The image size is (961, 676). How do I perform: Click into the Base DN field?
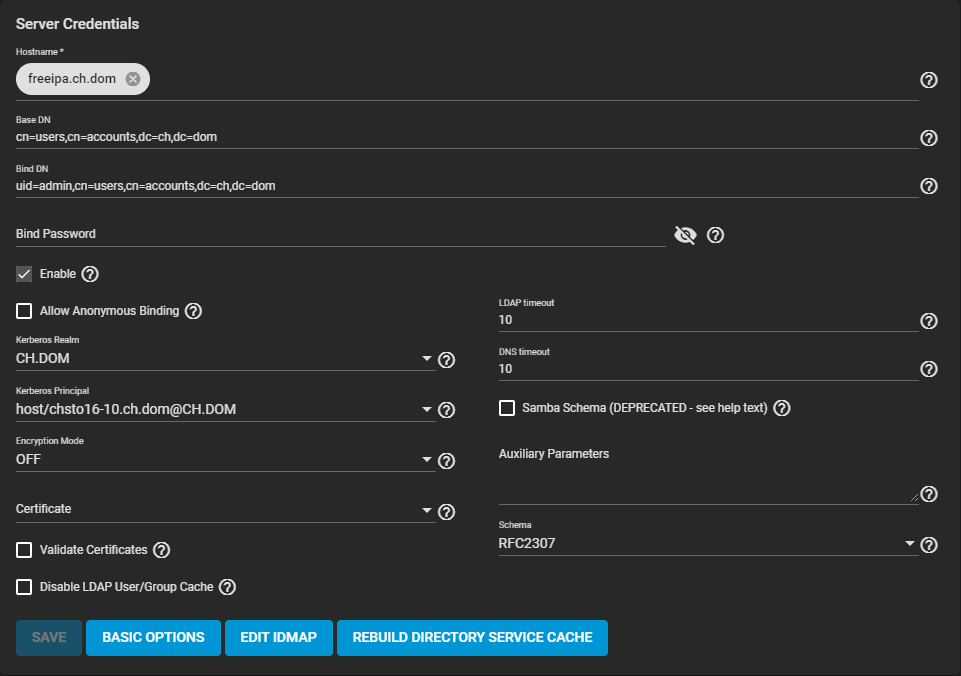[x=467, y=137]
